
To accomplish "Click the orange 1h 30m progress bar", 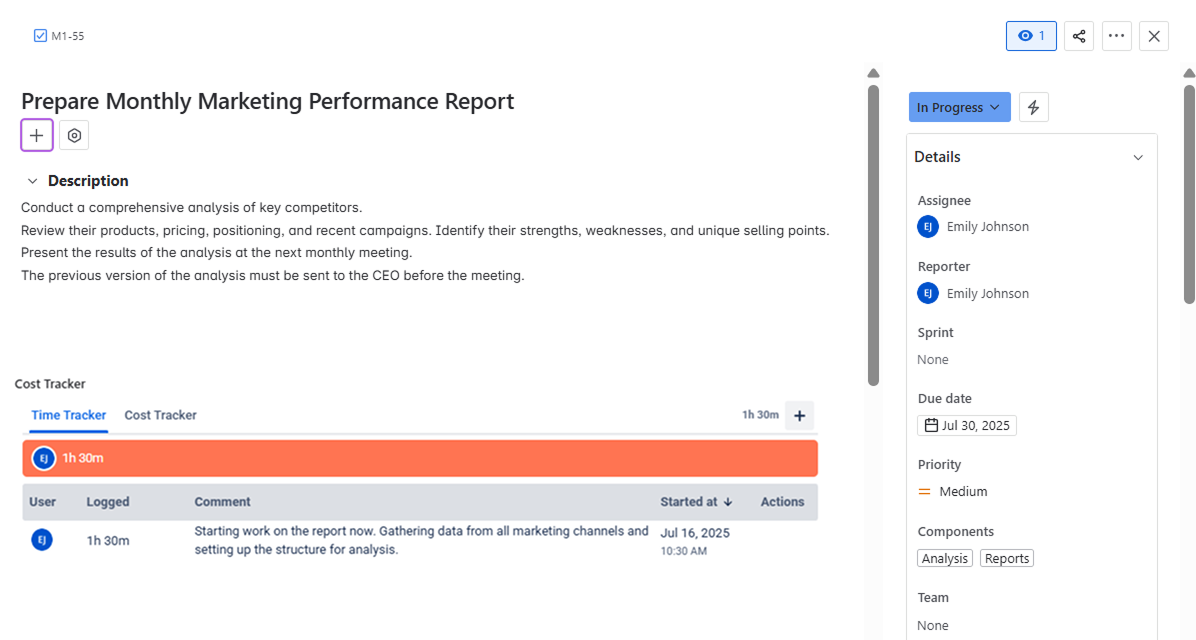I will (420, 458).
